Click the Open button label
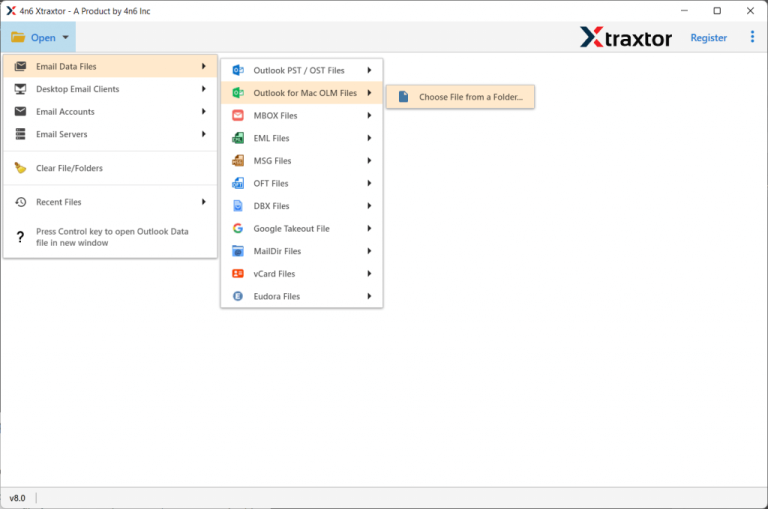 point(43,38)
